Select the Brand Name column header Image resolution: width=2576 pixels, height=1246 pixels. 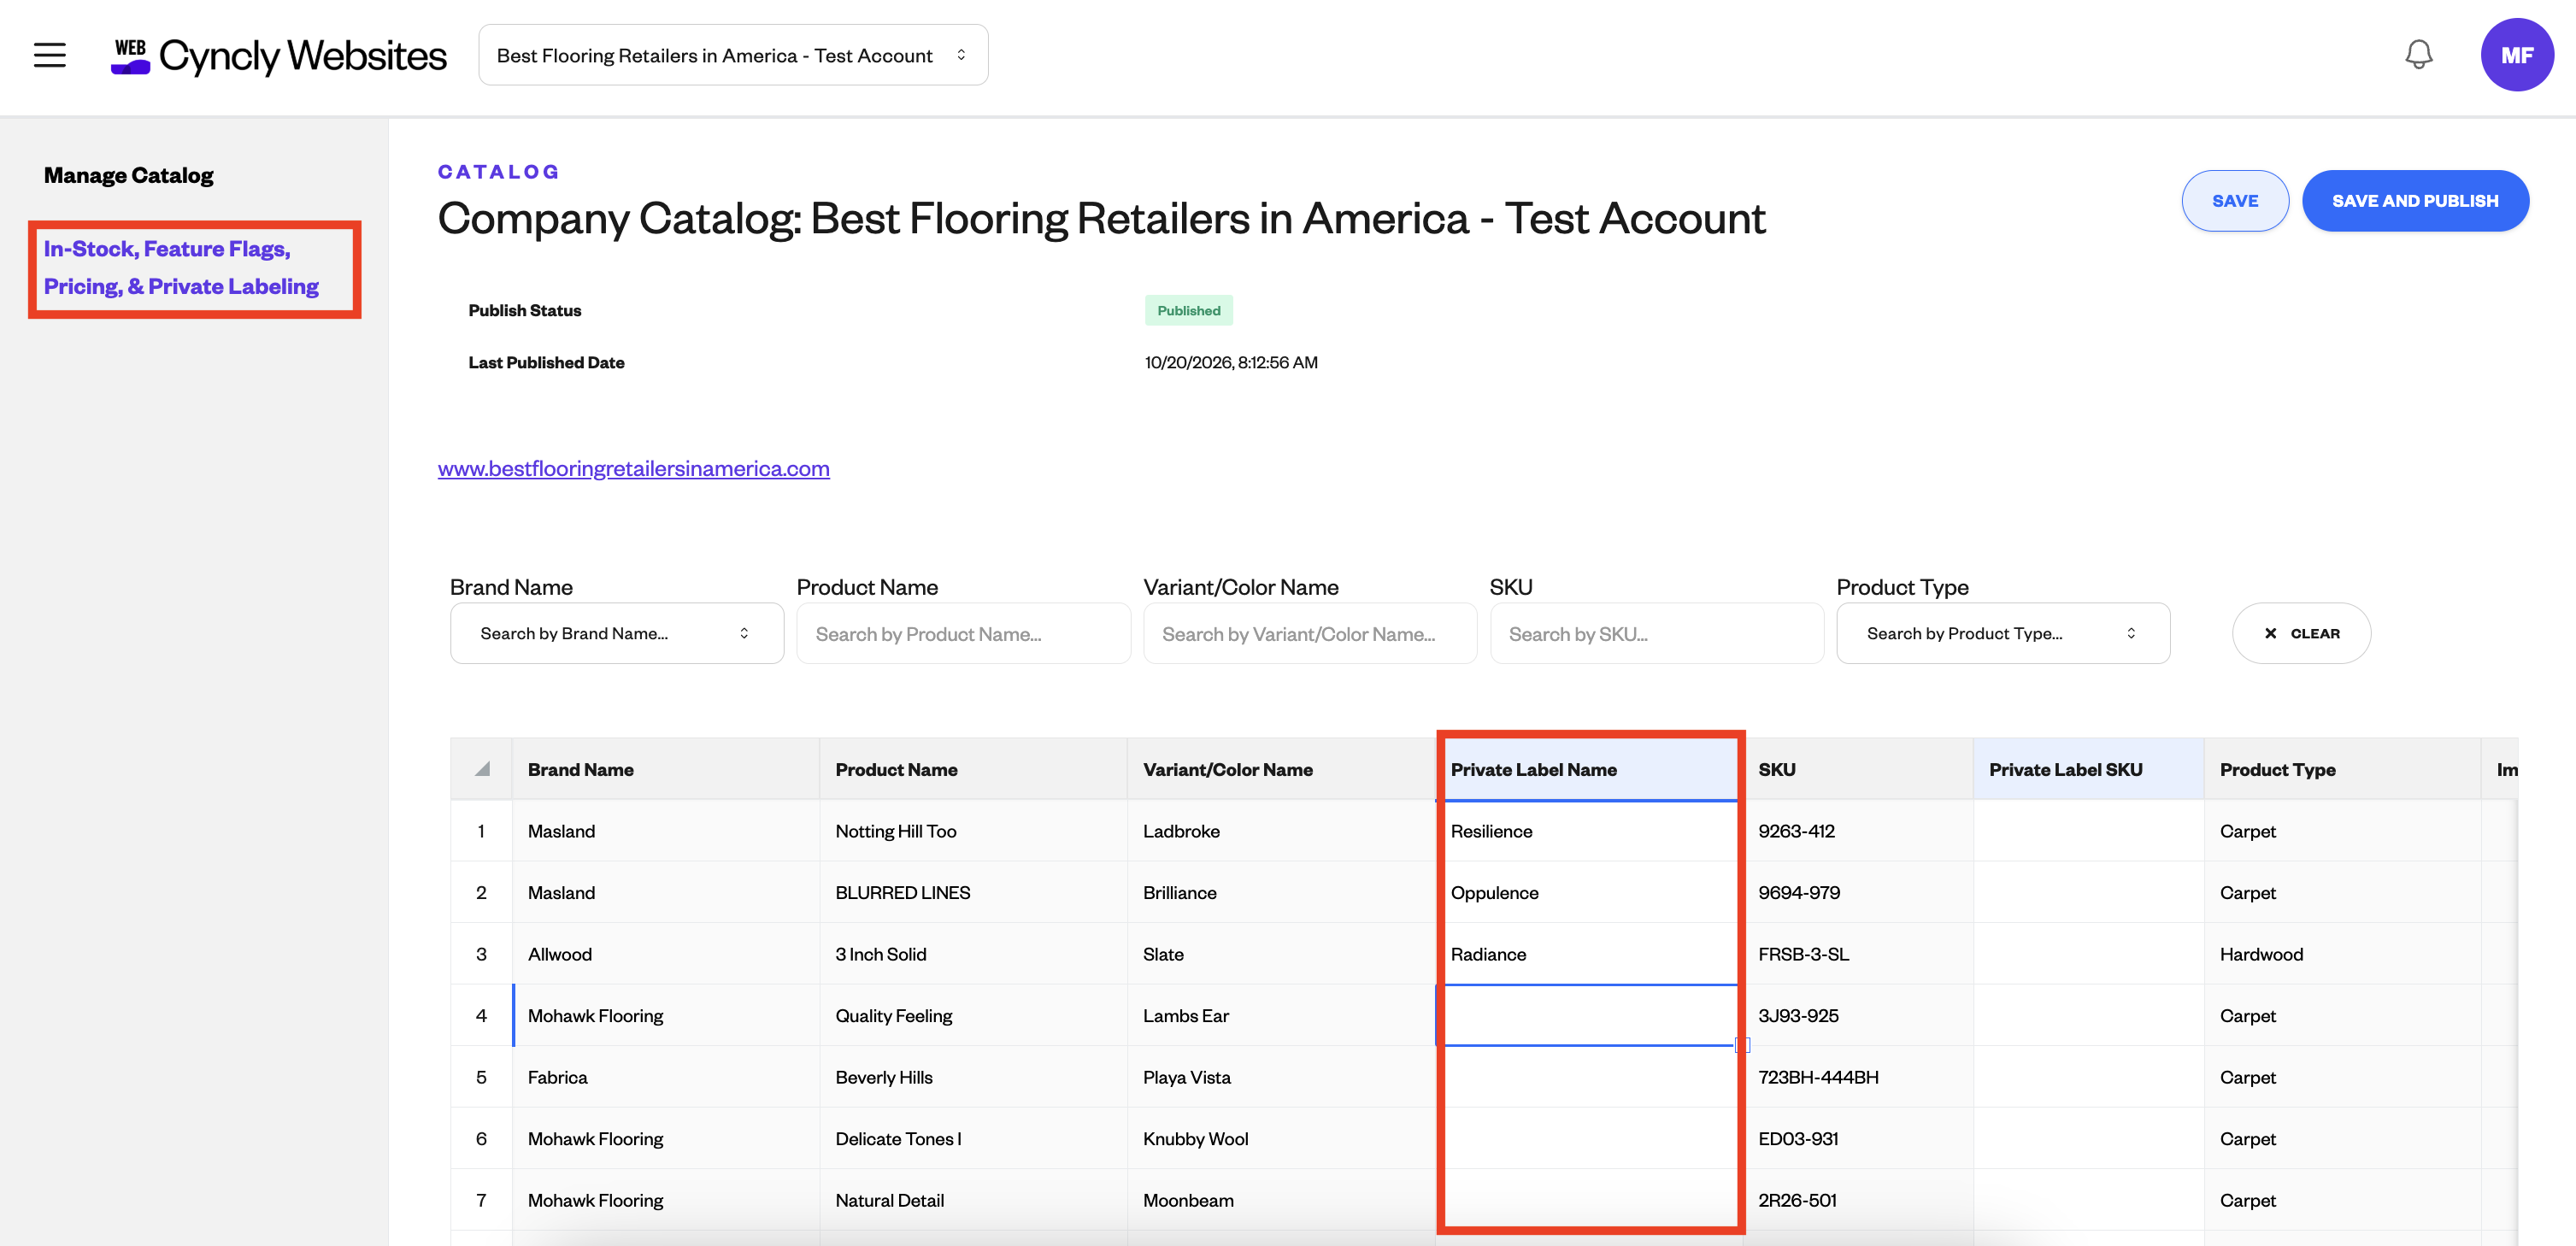point(666,769)
